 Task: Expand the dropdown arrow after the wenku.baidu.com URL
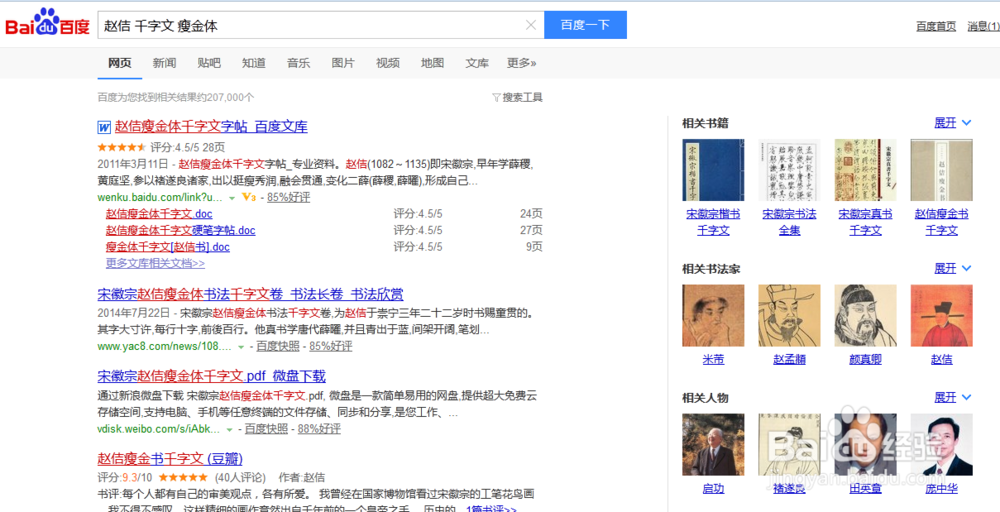[x=232, y=198]
